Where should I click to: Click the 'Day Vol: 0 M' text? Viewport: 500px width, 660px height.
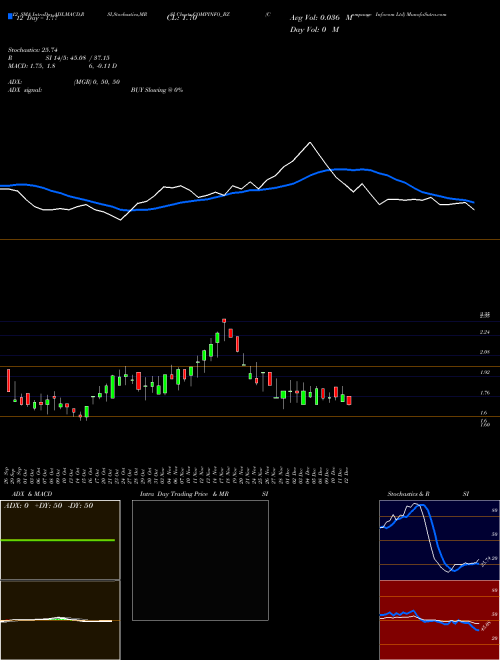coord(314,29)
